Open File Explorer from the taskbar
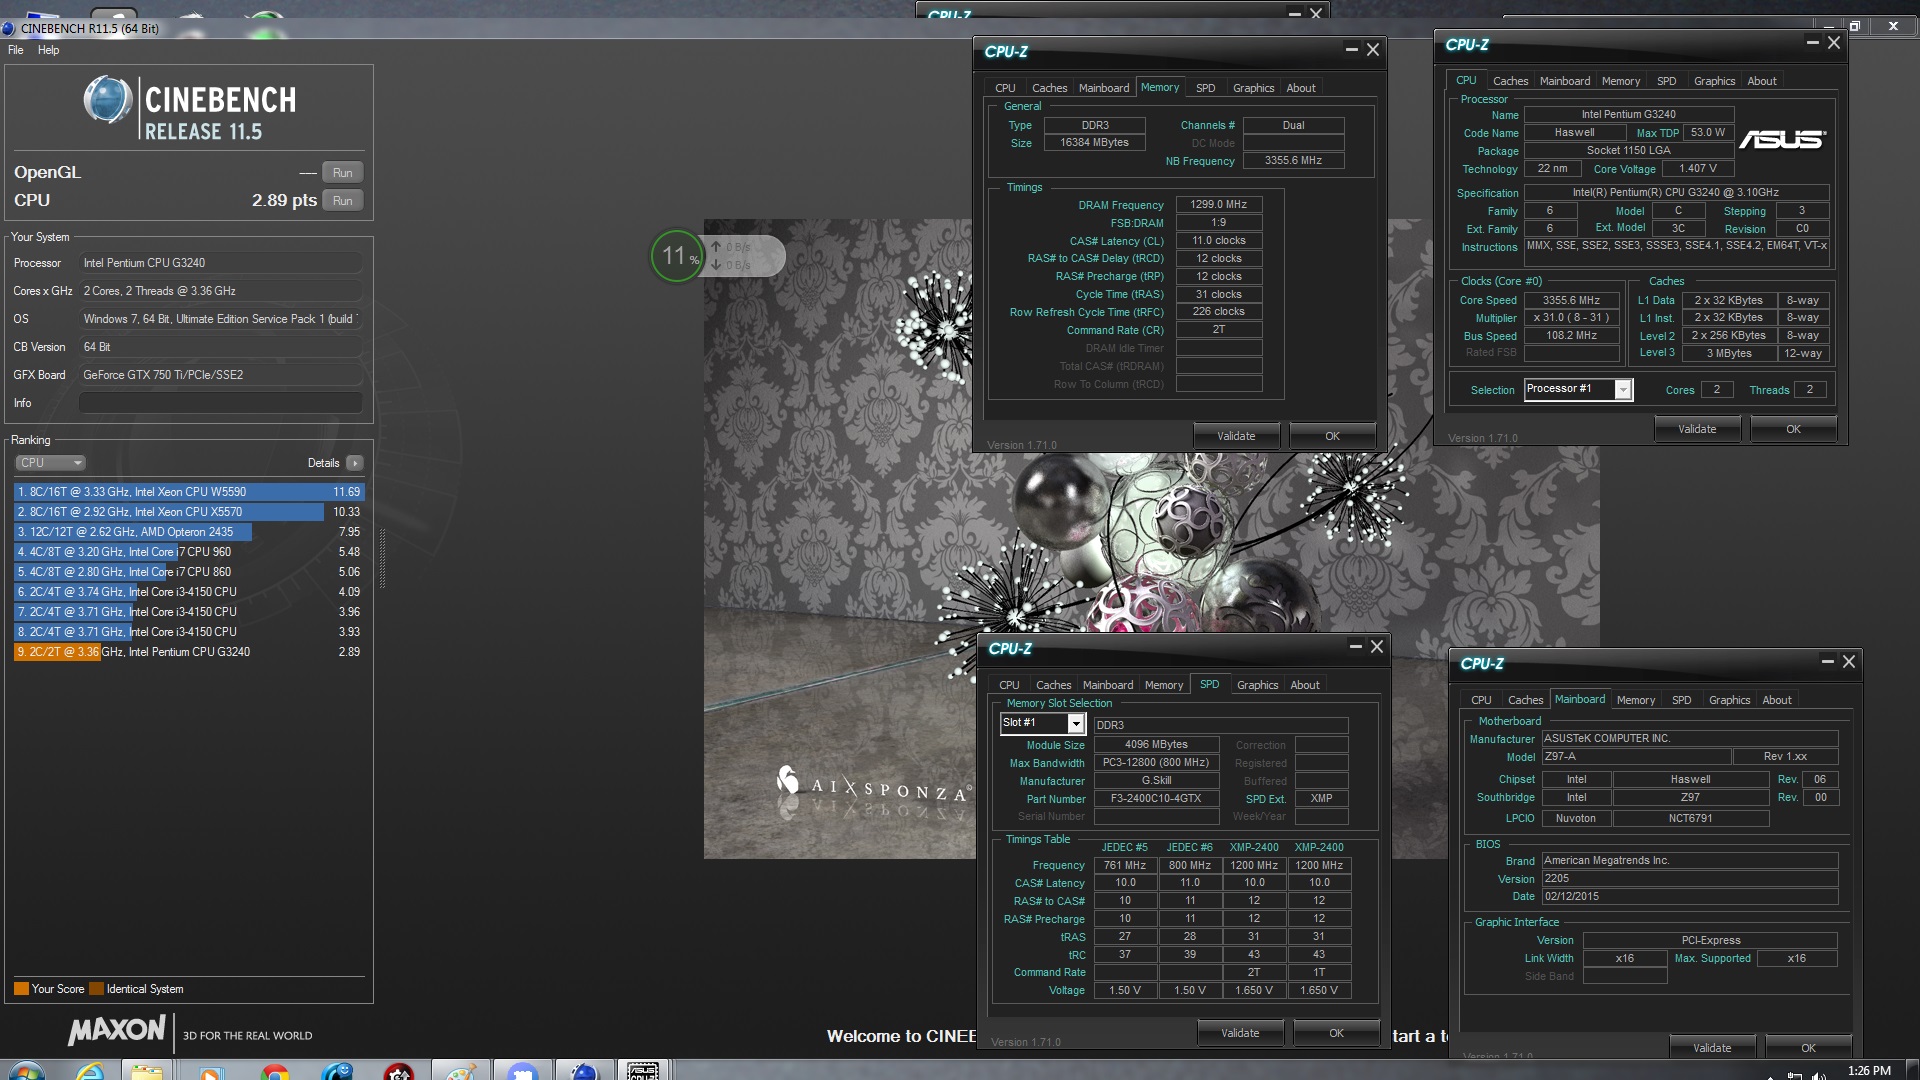 tap(147, 1072)
